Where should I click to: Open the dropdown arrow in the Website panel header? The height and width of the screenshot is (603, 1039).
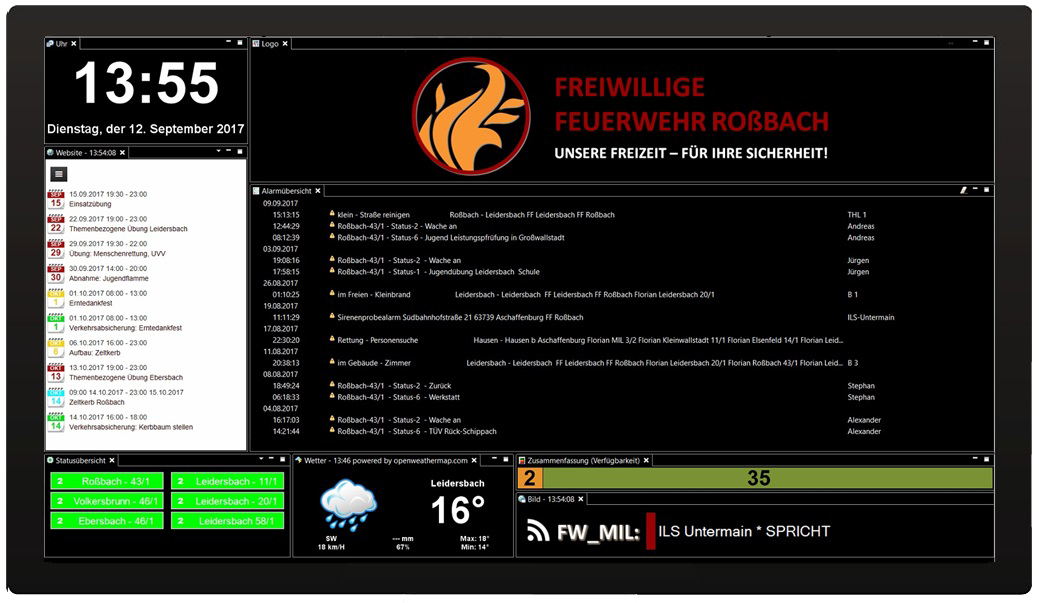point(219,152)
